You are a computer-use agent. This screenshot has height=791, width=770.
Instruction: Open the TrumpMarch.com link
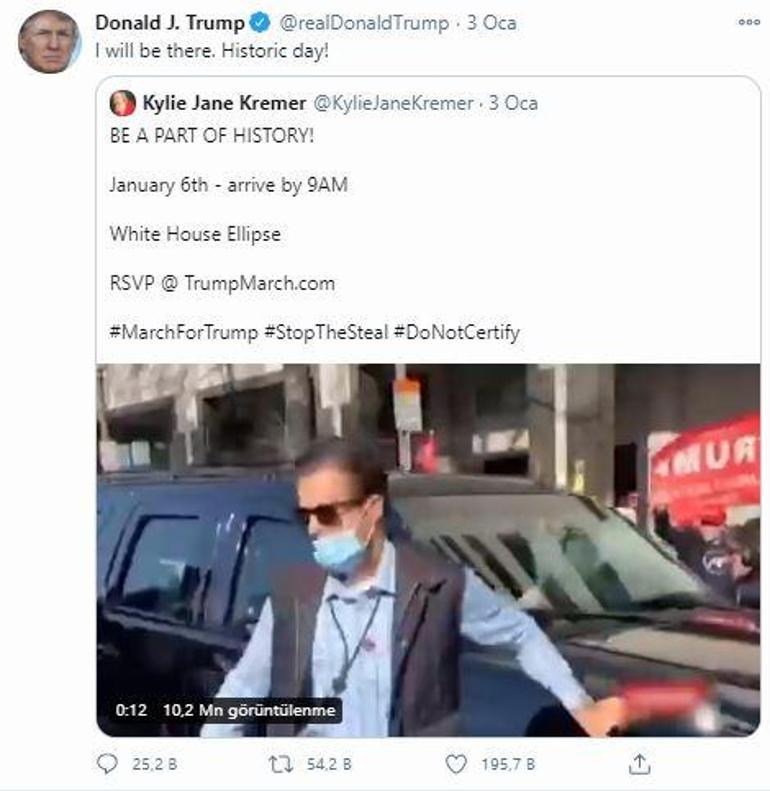tap(259, 283)
